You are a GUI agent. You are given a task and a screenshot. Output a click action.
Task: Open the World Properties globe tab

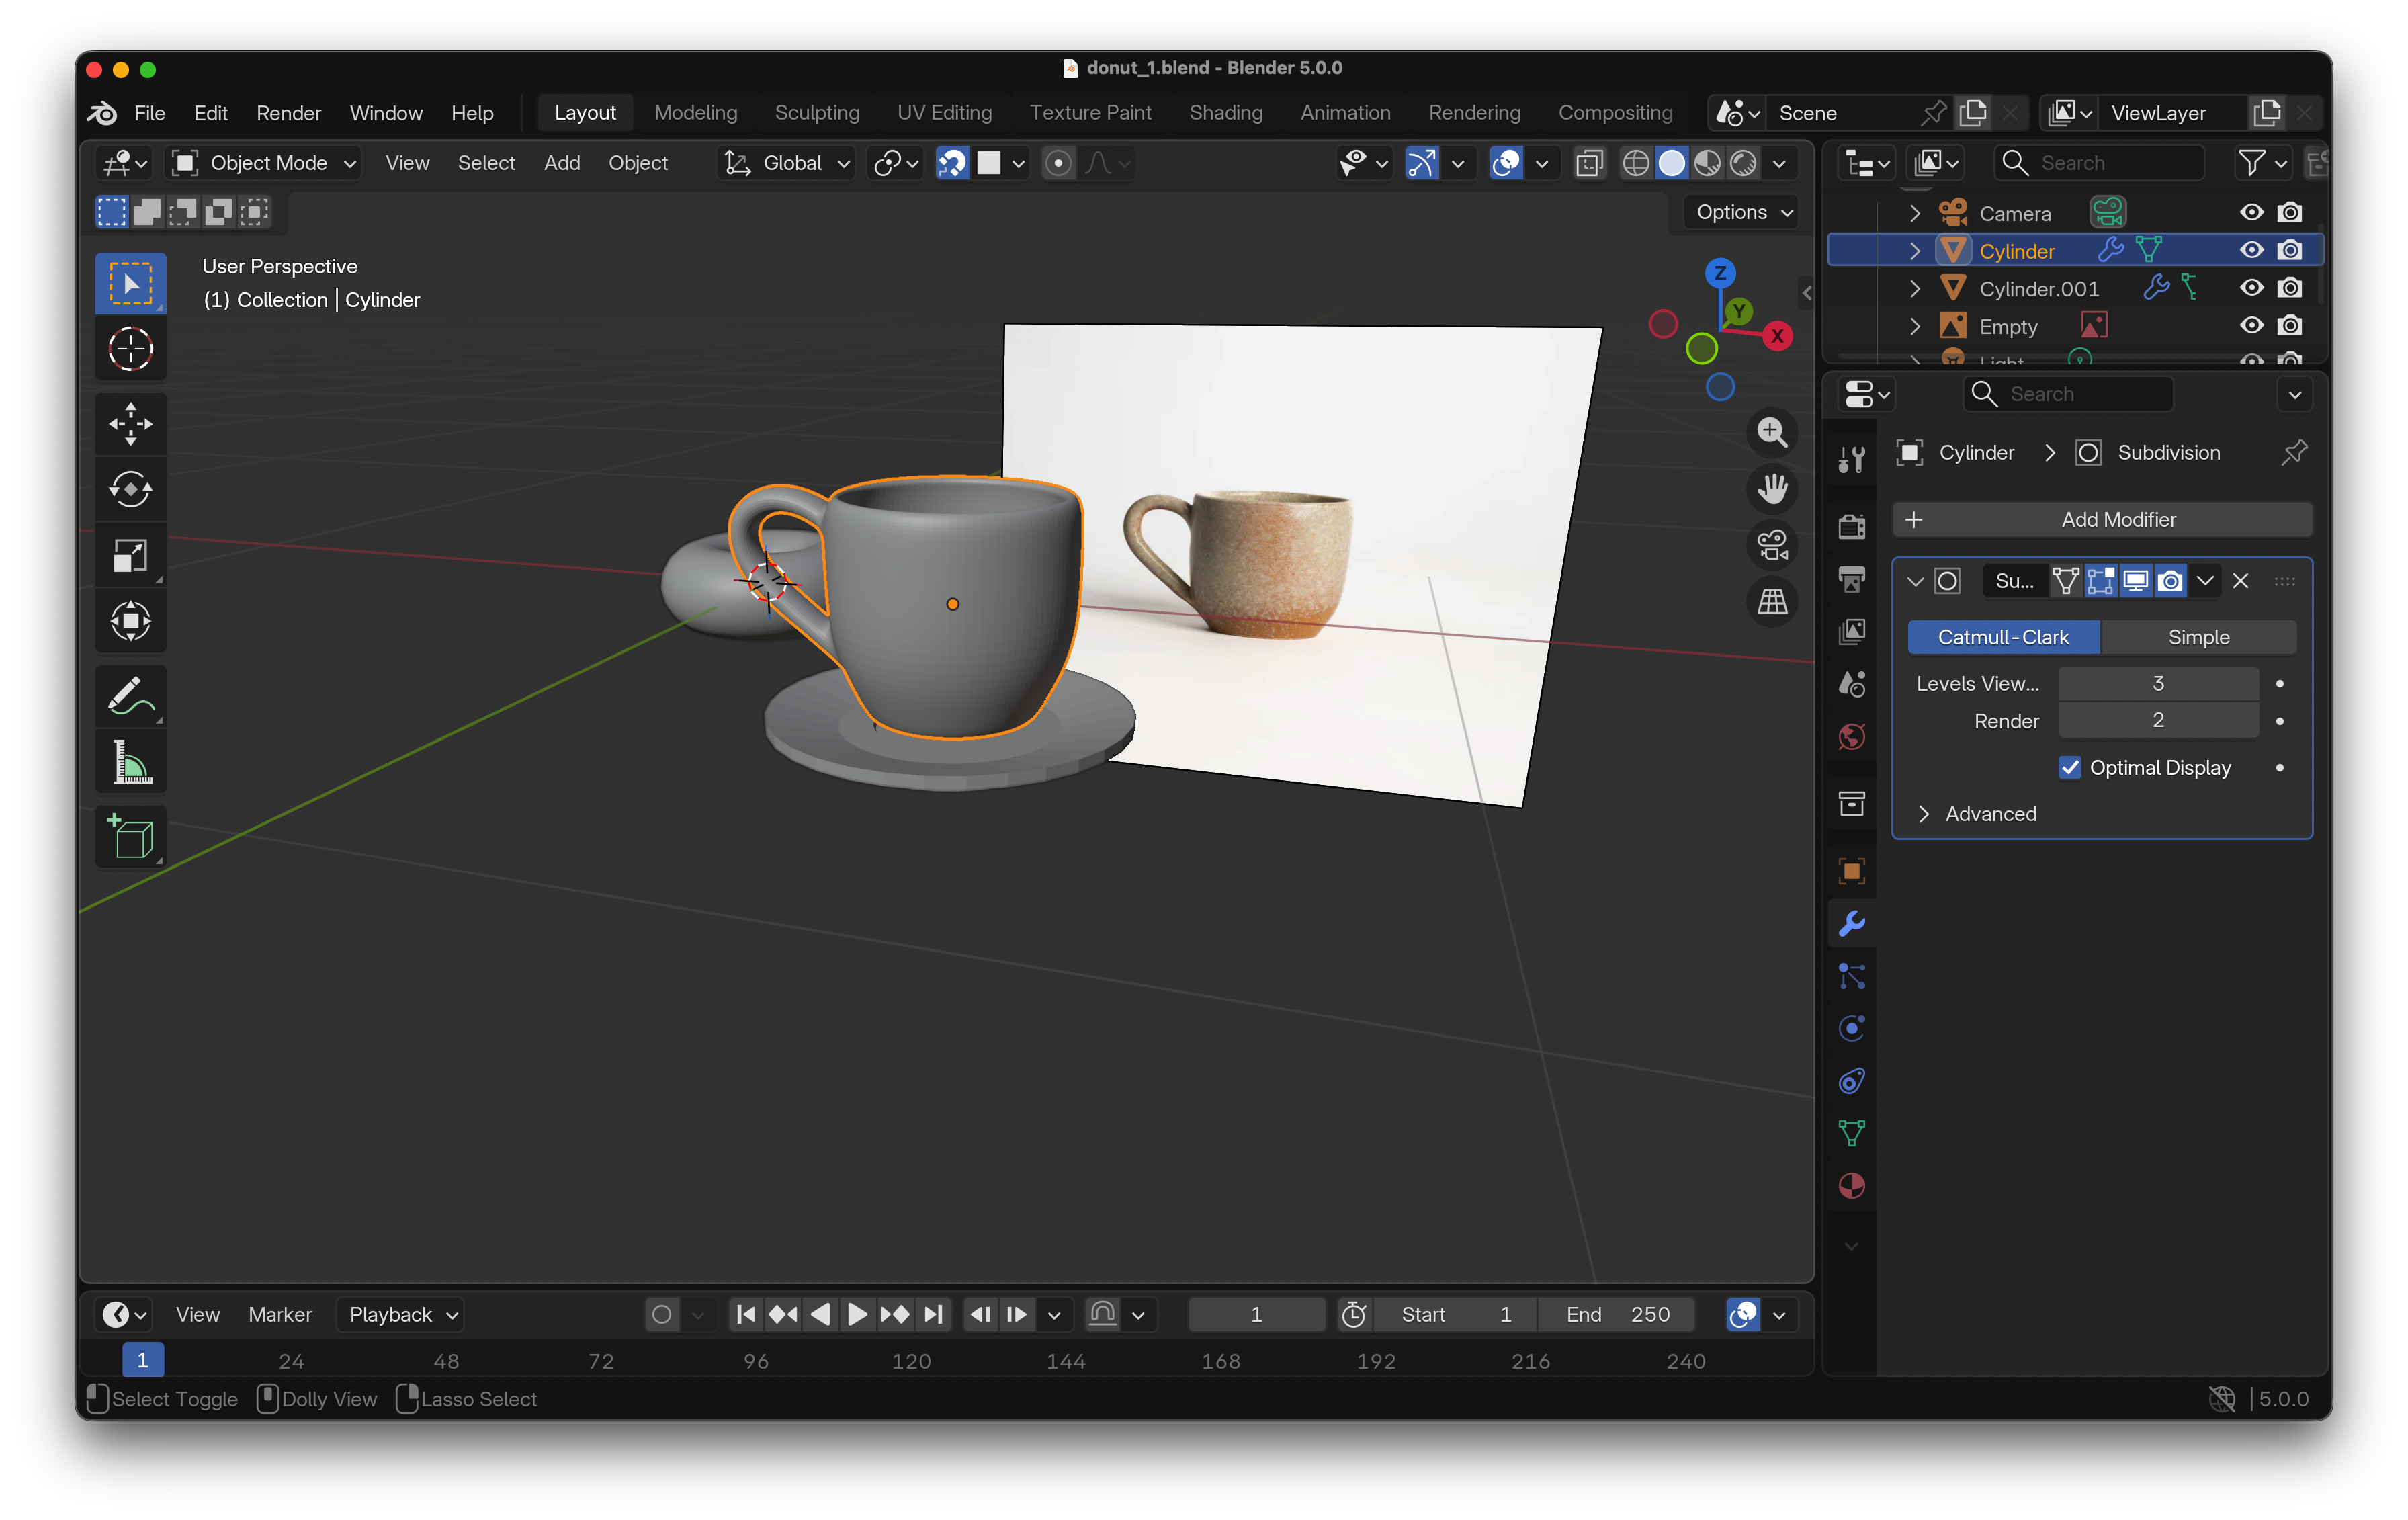(x=1852, y=737)
